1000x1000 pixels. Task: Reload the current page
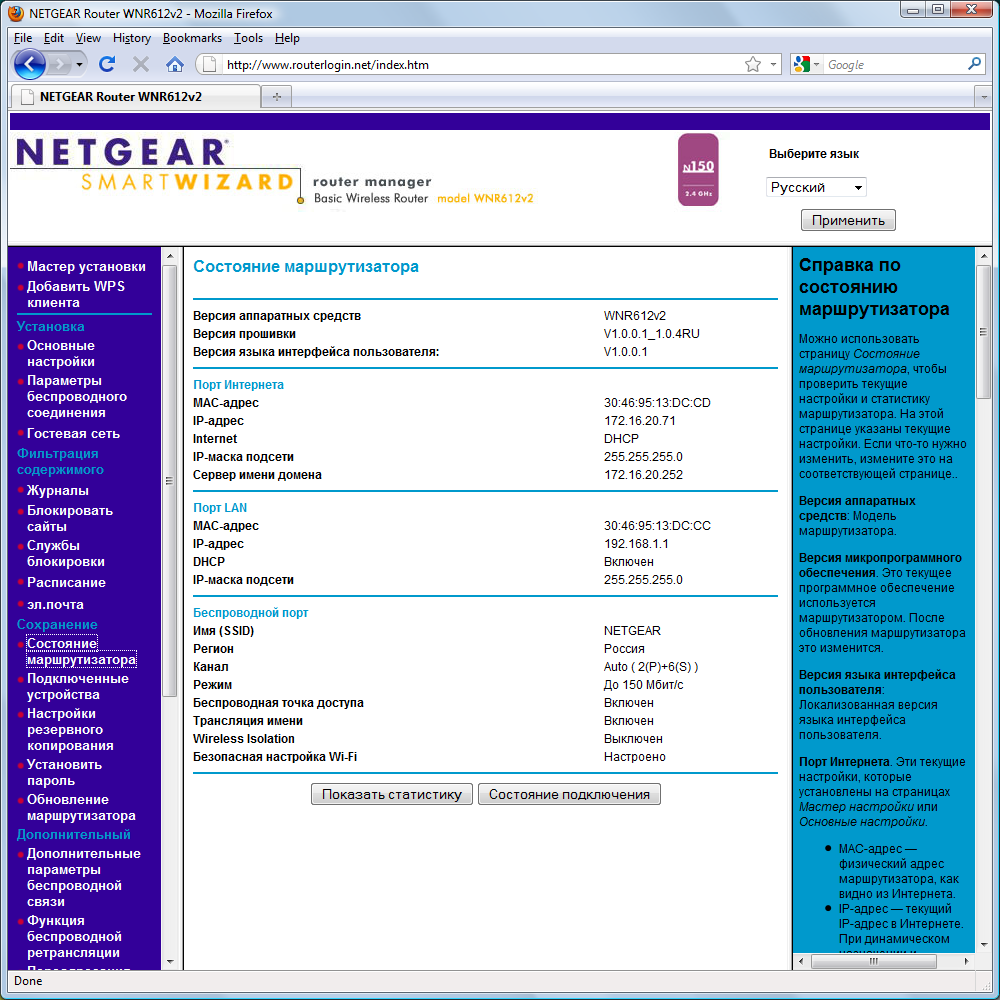pos(107,63)
